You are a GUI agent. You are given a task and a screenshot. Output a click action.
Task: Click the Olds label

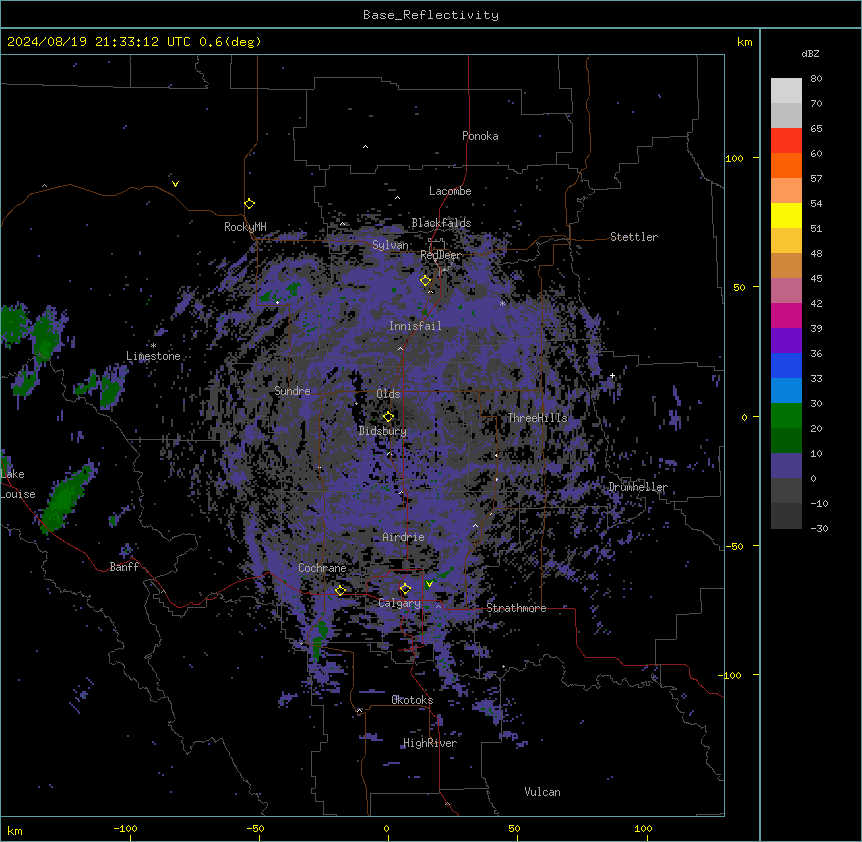[388, 394]
